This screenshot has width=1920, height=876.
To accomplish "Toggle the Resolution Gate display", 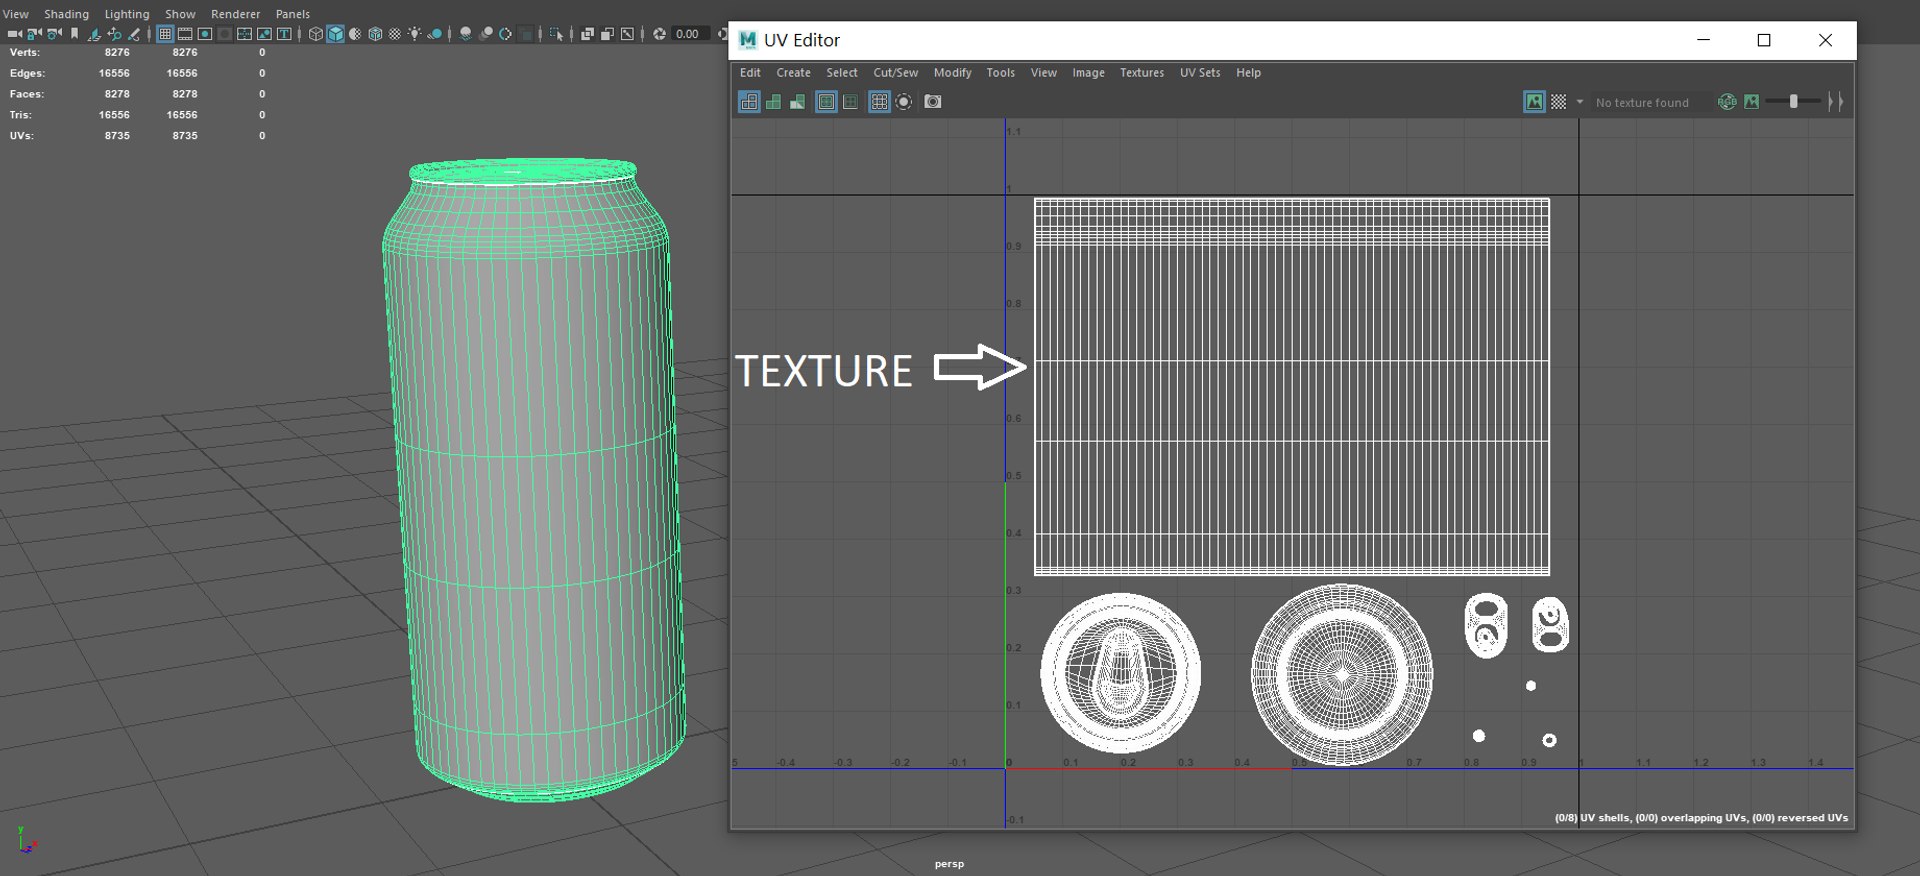I will pyautogui.click(x=205, y=34).
